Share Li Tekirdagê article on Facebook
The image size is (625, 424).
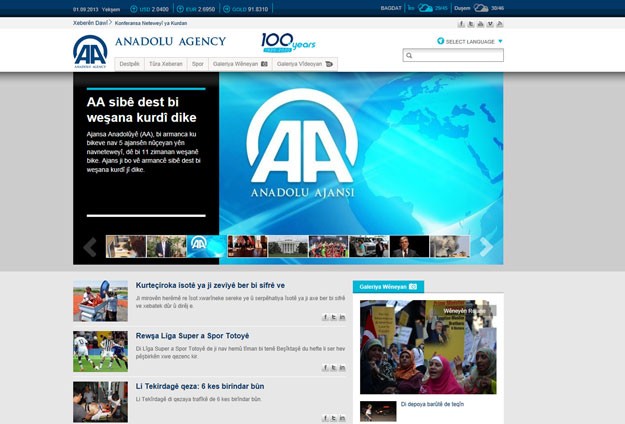tap(325, 418)
